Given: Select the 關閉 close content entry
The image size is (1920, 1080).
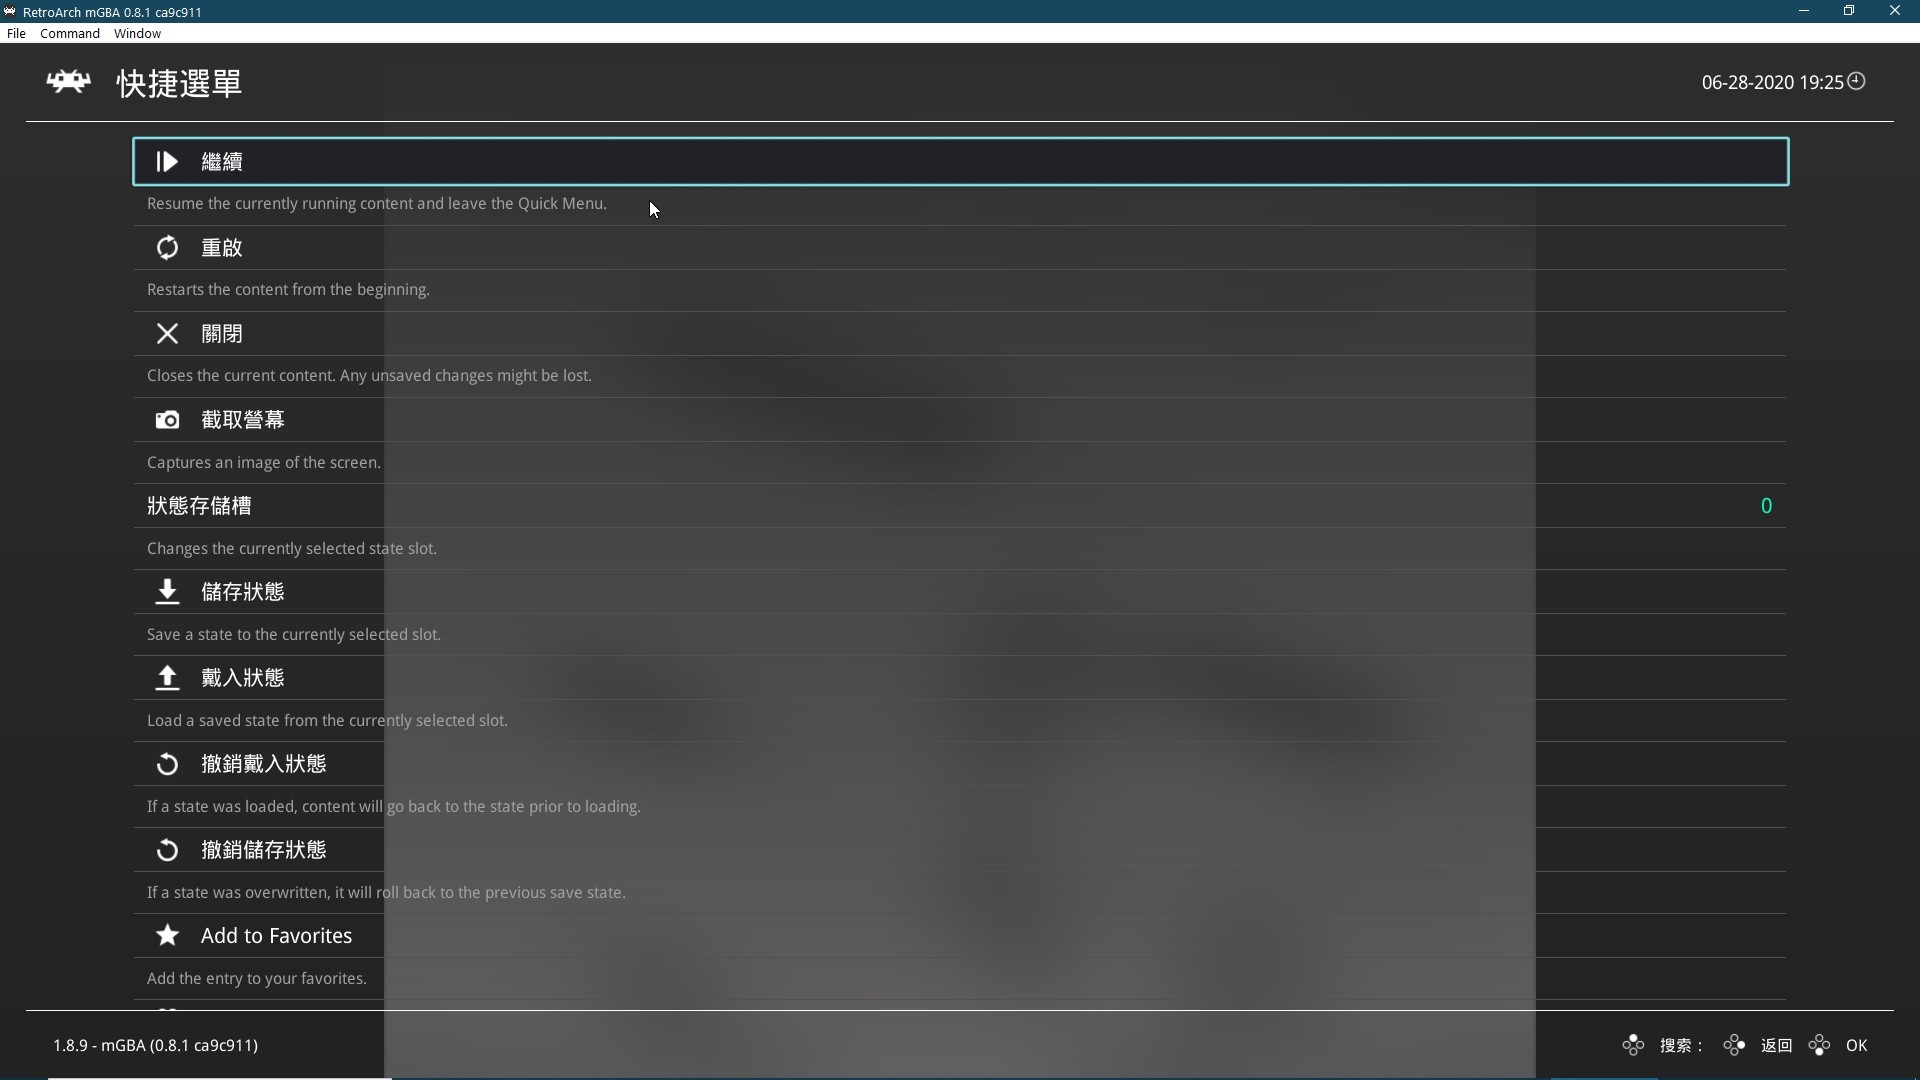Looking at the screenshot, I should point(960,334).
